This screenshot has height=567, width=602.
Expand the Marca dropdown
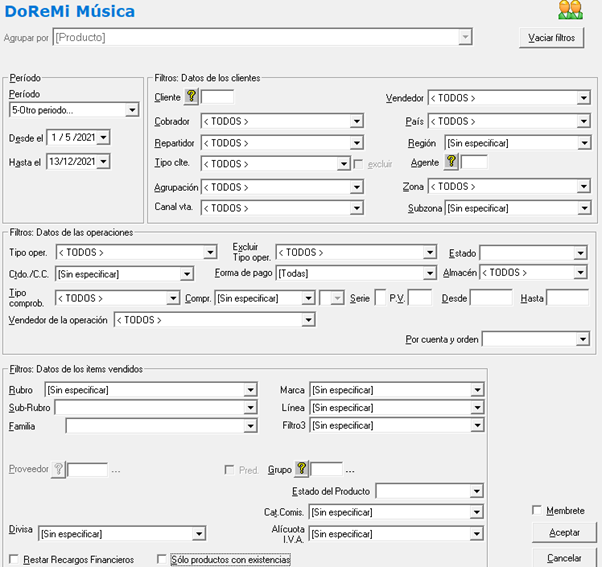pos(476,390)
